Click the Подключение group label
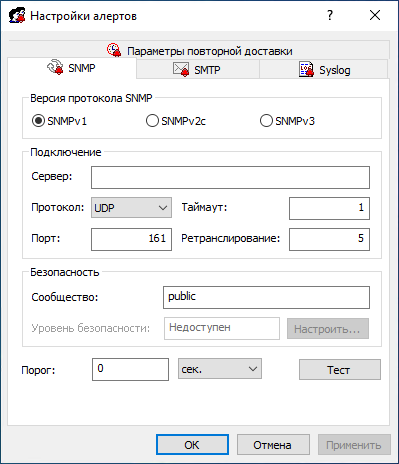Screen dimensions: 399x464 66,152
